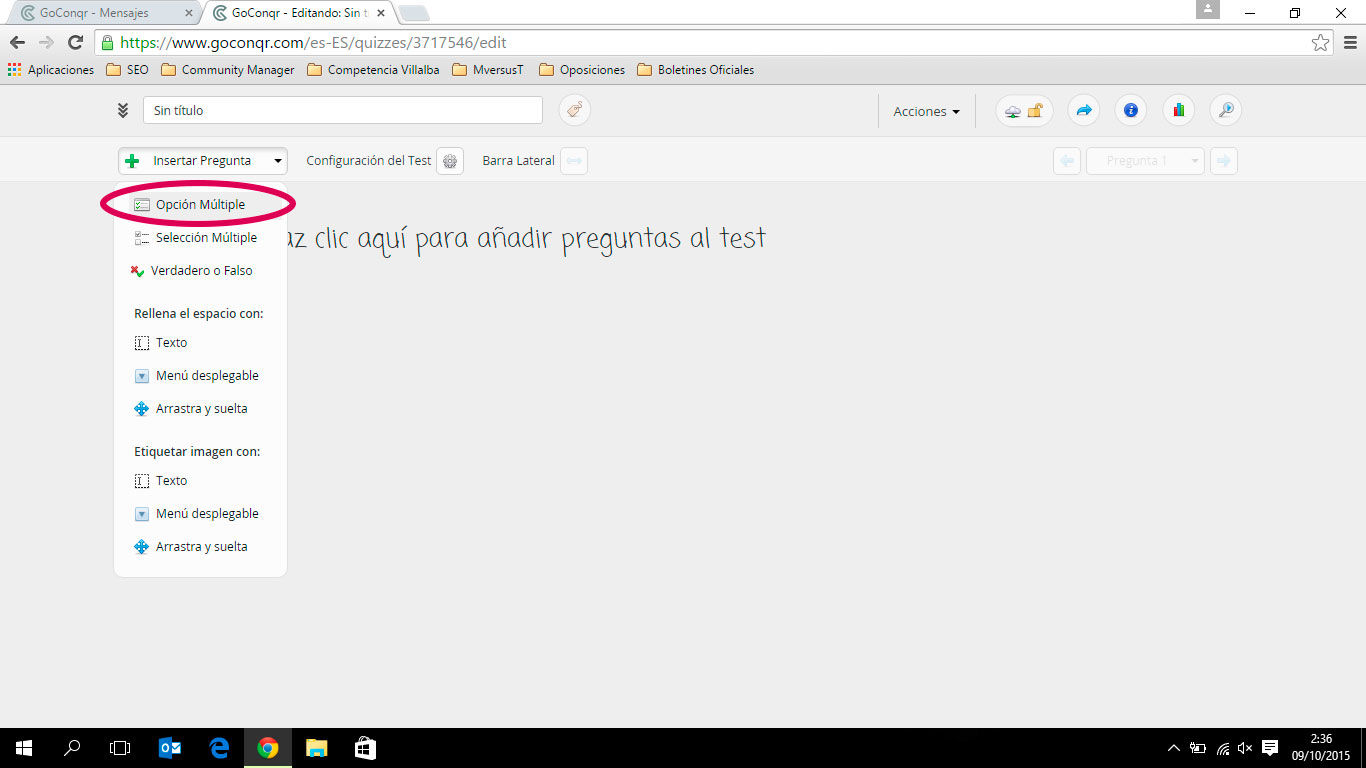Viewport: 1366px width, 768px height.
Task: Open File Explorer from the taskbar
Action: click(317, 748)
